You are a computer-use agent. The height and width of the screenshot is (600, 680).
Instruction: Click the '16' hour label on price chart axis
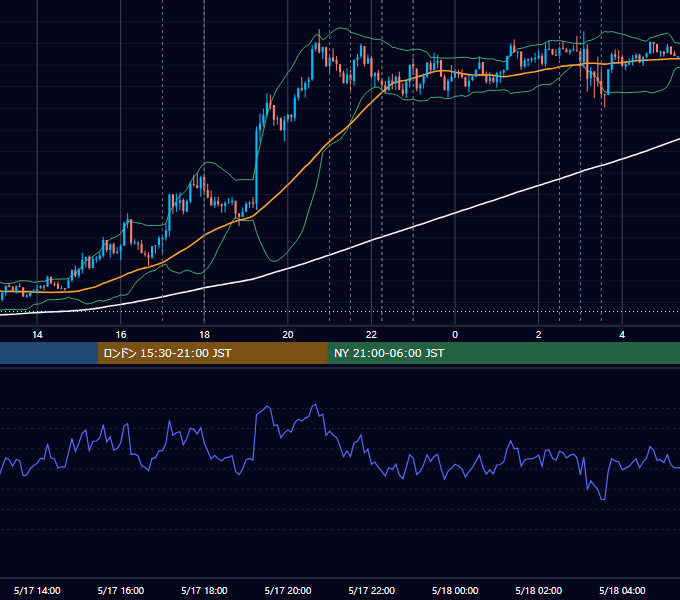121,335
